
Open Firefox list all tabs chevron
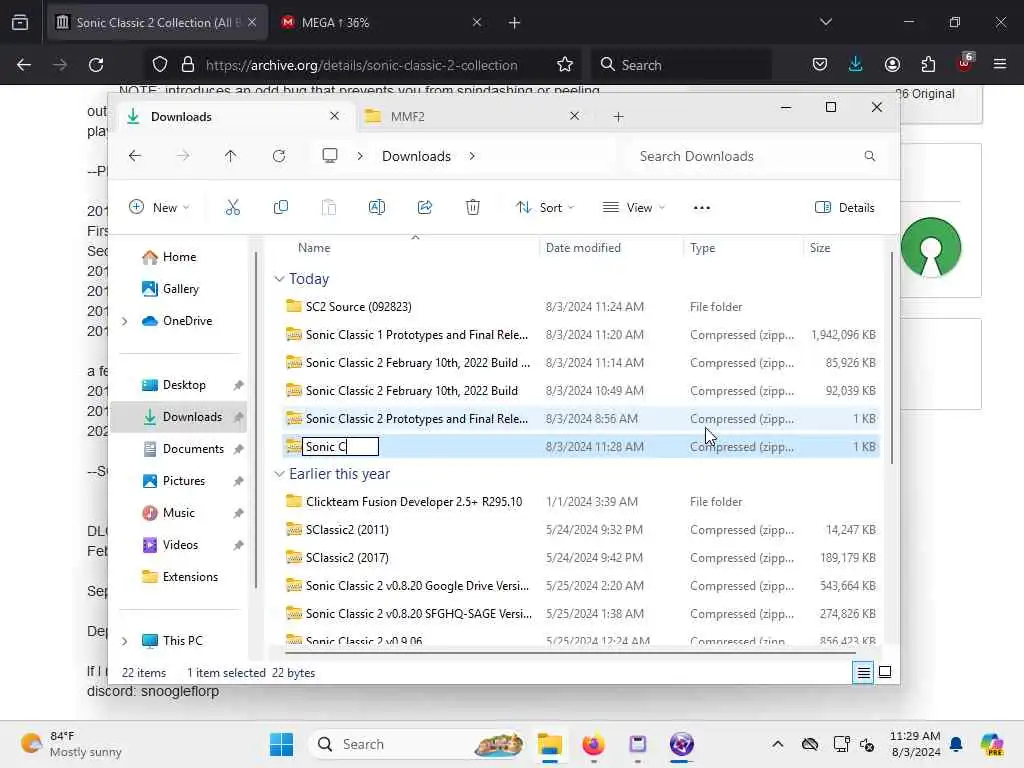click(825, 22)
